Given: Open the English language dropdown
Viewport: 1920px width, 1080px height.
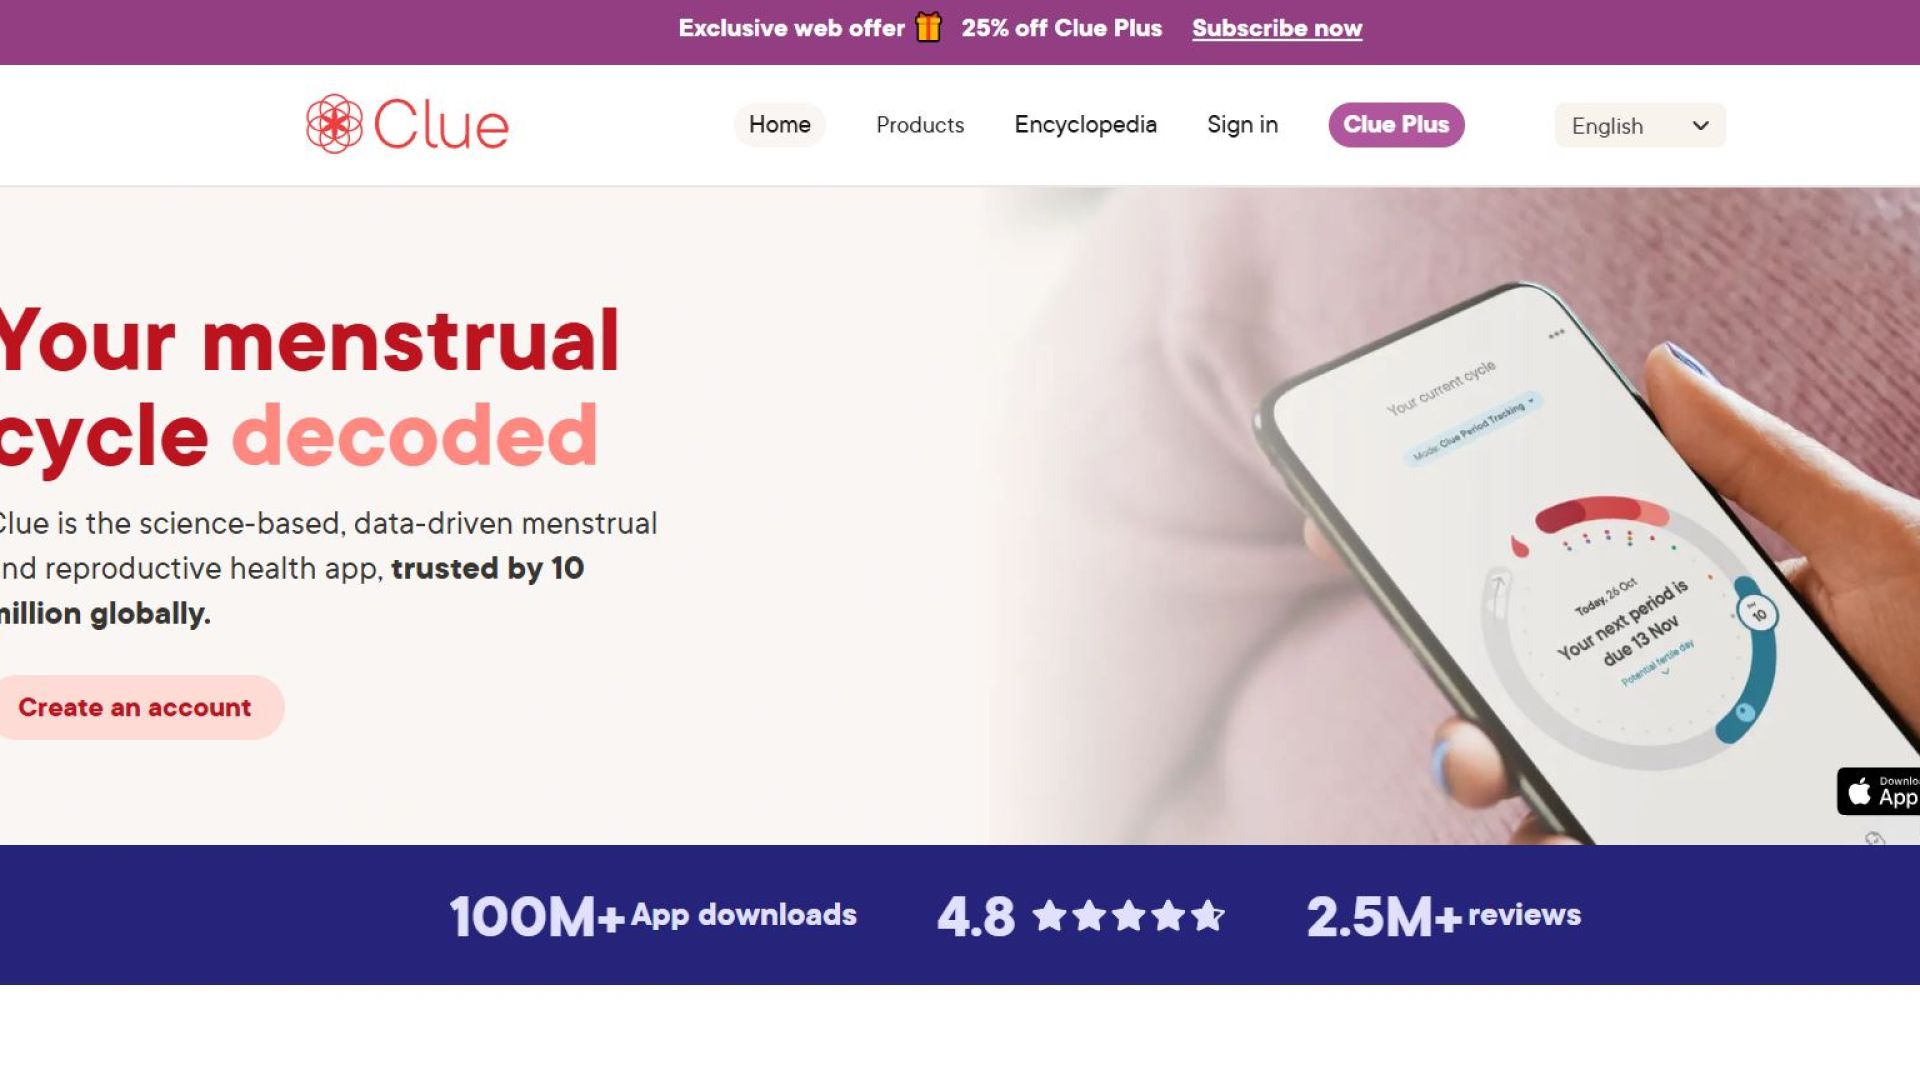Looking at the screenshot, I should click(x=1640, y=125).
